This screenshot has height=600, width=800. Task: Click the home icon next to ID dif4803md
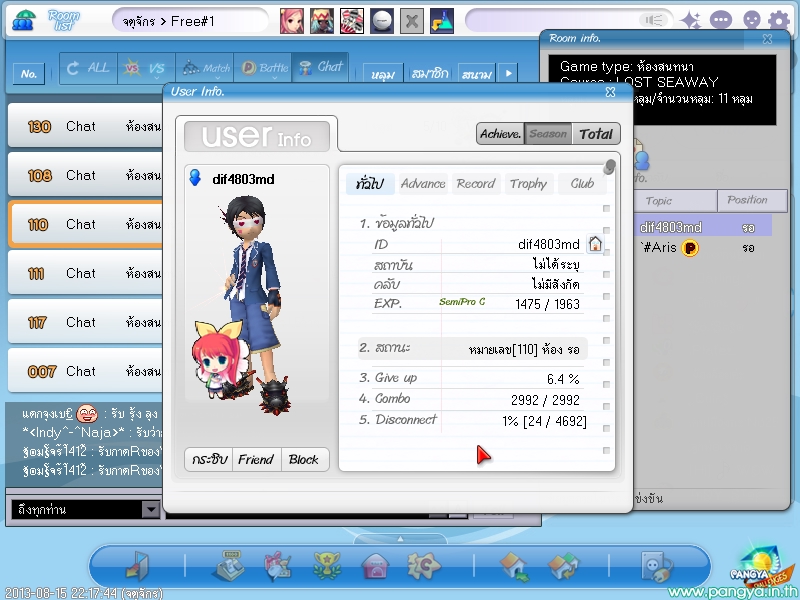(x=595, y=243)
